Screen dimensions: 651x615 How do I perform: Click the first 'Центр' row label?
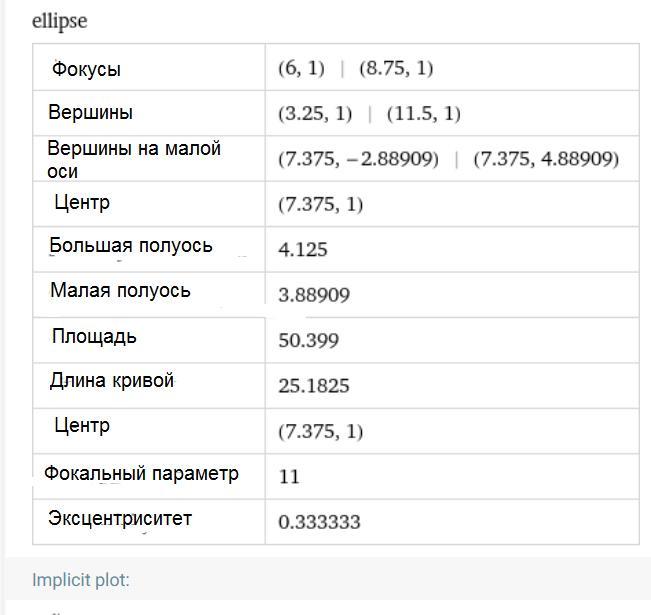(82, 203)
